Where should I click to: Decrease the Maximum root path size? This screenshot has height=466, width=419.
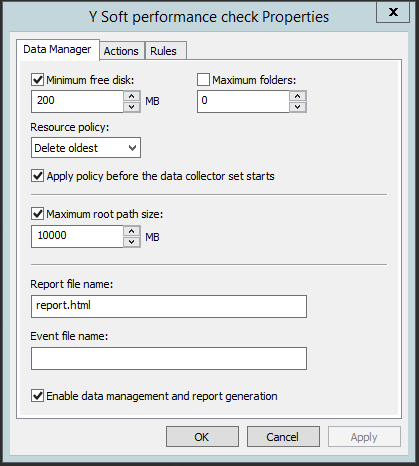click(132, 242)
